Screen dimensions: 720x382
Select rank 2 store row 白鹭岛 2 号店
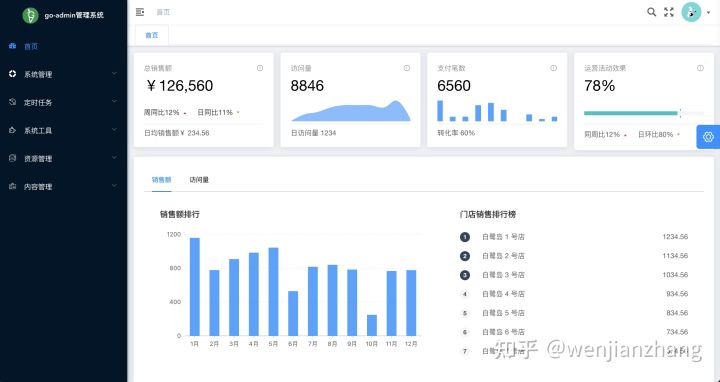574,256
